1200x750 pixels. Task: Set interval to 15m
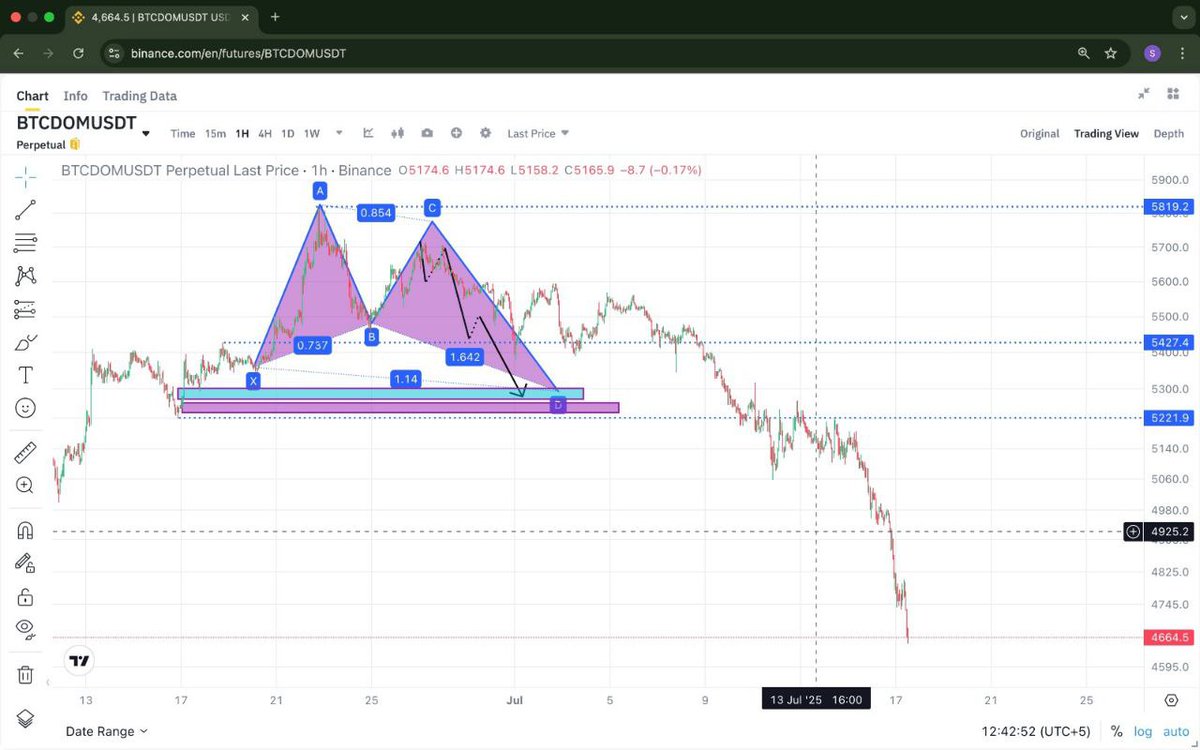pos(215,133)
